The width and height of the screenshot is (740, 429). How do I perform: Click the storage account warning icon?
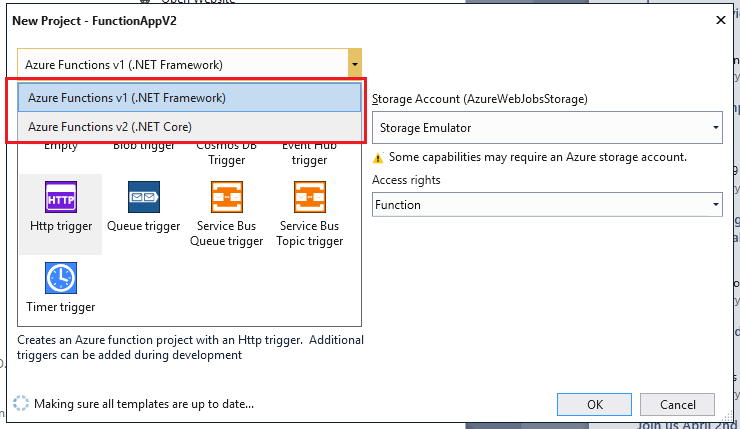click(378, 158)
